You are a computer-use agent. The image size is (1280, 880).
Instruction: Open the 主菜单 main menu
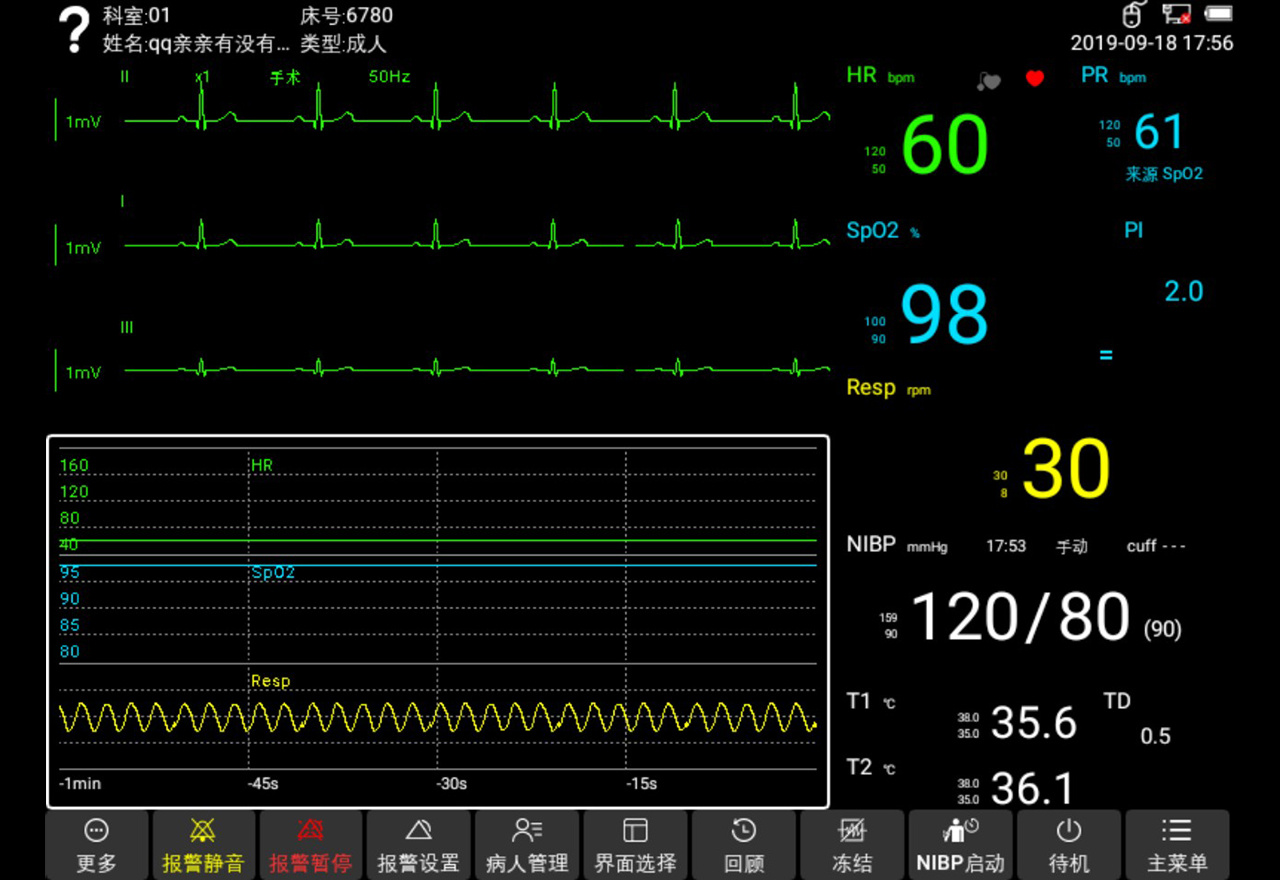(1176, 845)
